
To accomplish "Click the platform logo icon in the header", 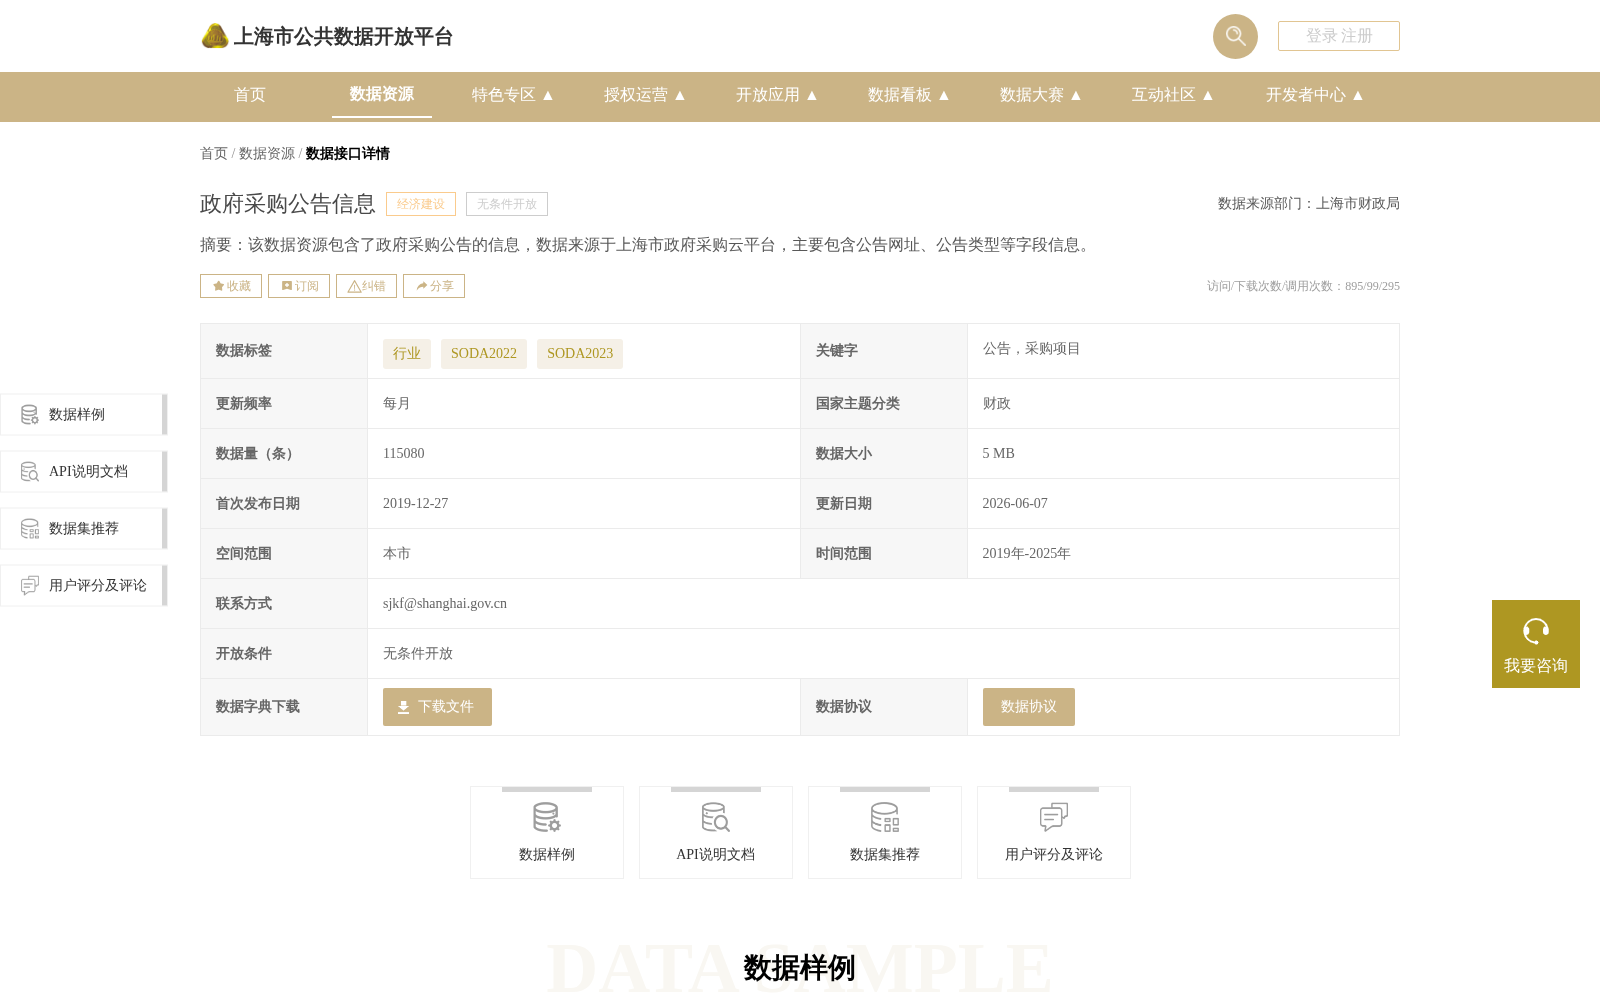I will tap(215, 36).
